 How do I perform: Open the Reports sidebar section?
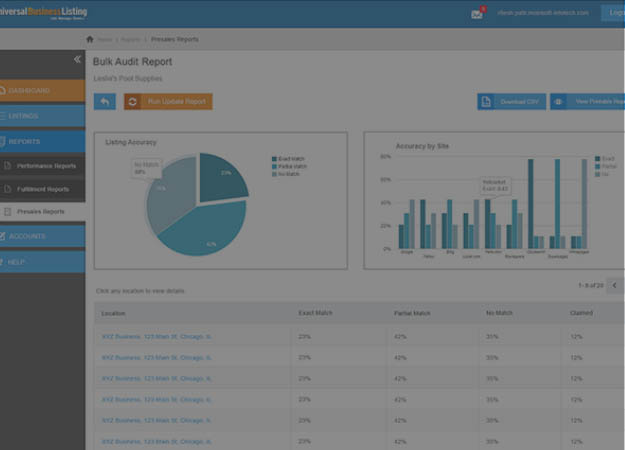[x=43, y=141]
